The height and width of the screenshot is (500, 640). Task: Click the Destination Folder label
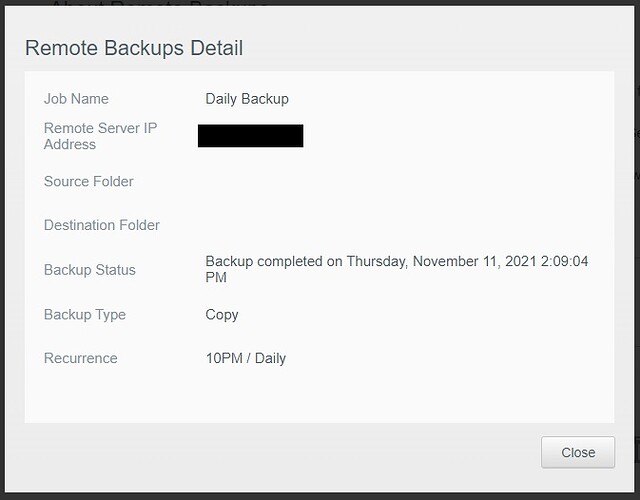102,225
